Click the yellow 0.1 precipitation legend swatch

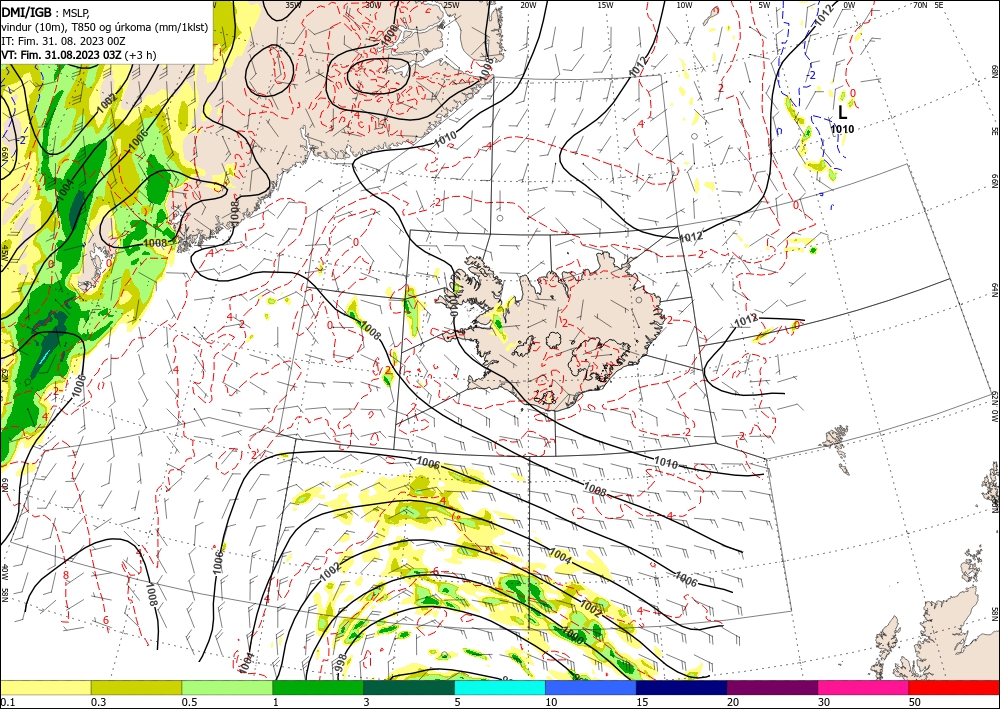coord(45,687)
